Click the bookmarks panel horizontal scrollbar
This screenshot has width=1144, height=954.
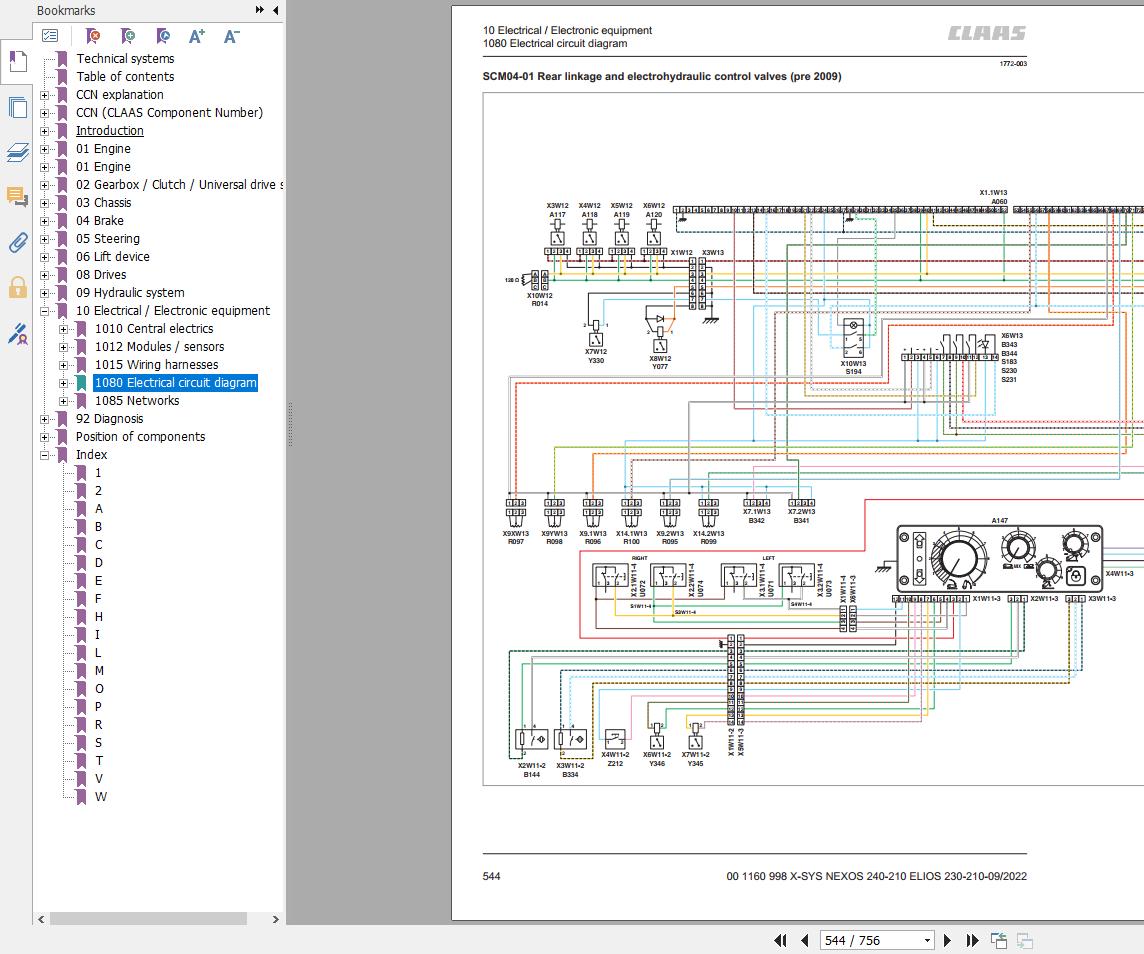[148, 918]
